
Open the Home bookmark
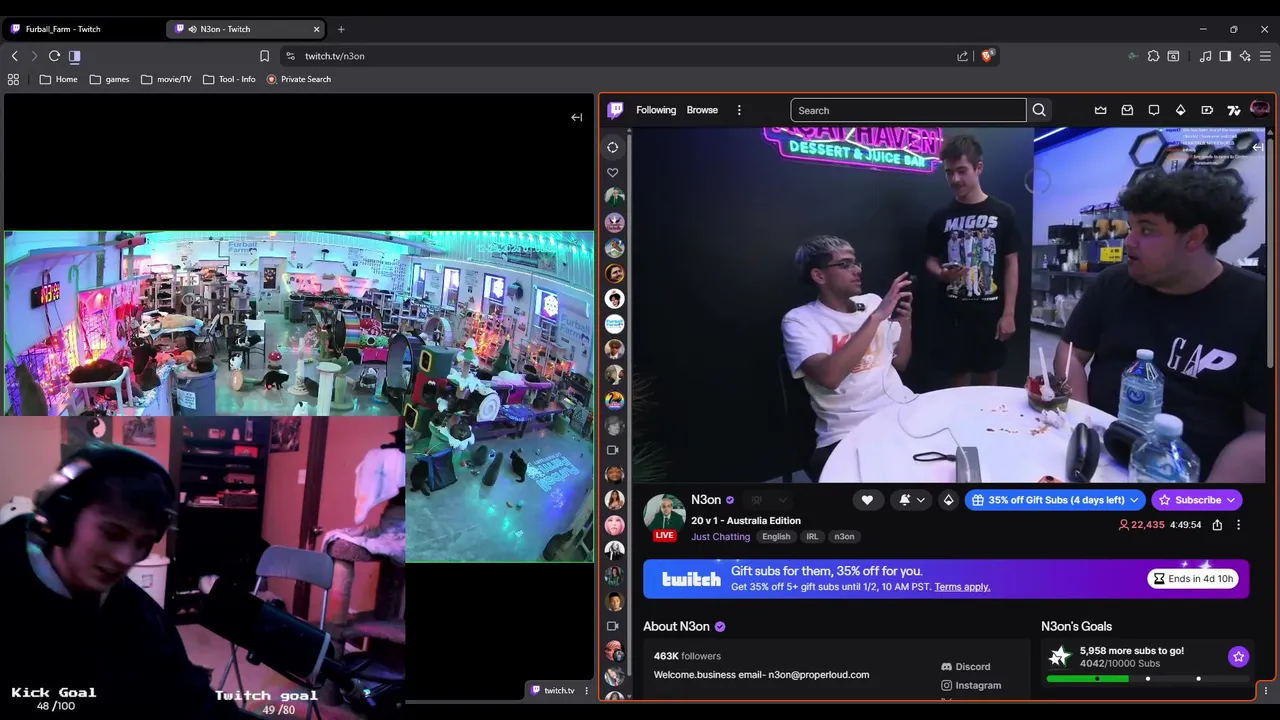pos(58,79)
